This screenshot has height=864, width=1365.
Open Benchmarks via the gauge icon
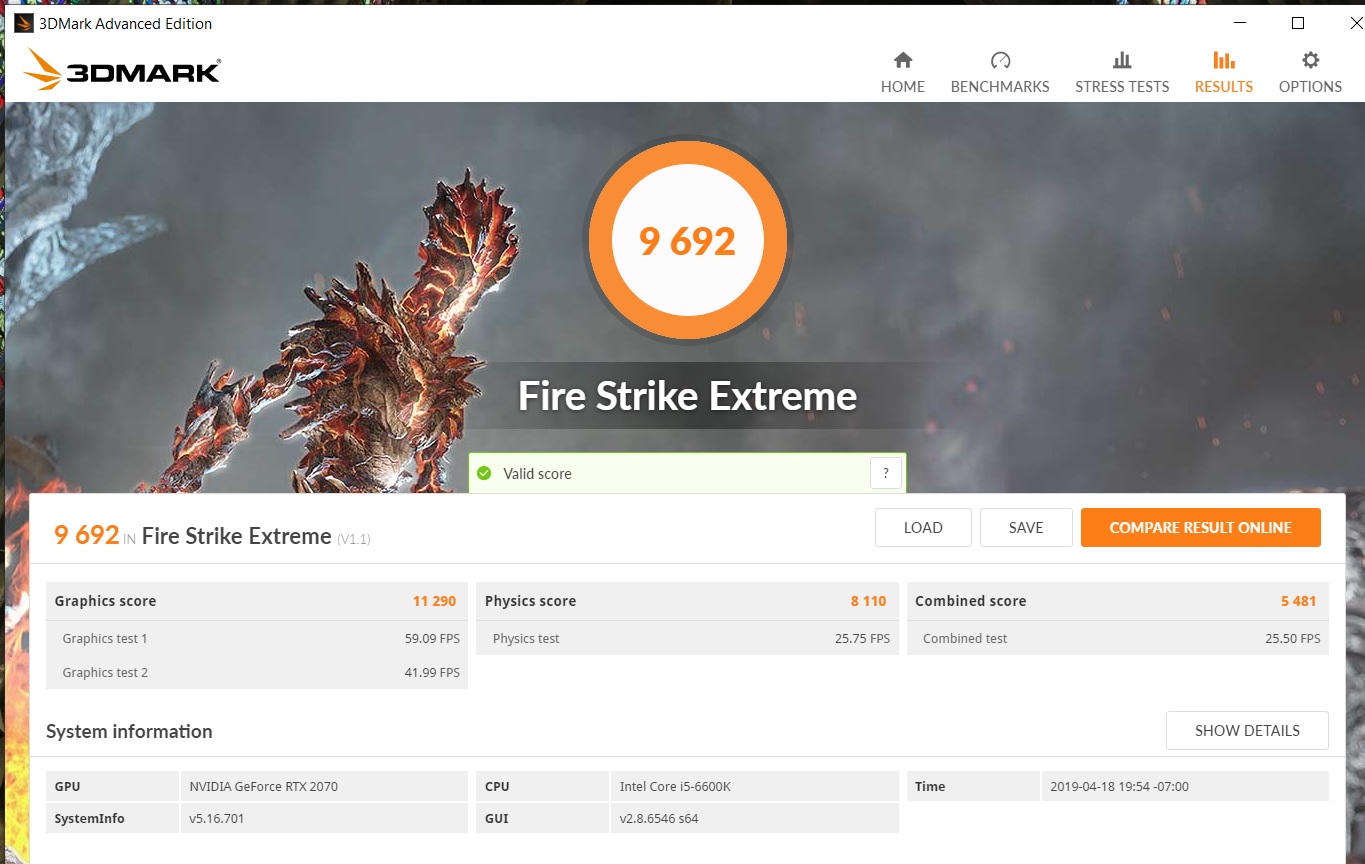(x=1000, y=60)
